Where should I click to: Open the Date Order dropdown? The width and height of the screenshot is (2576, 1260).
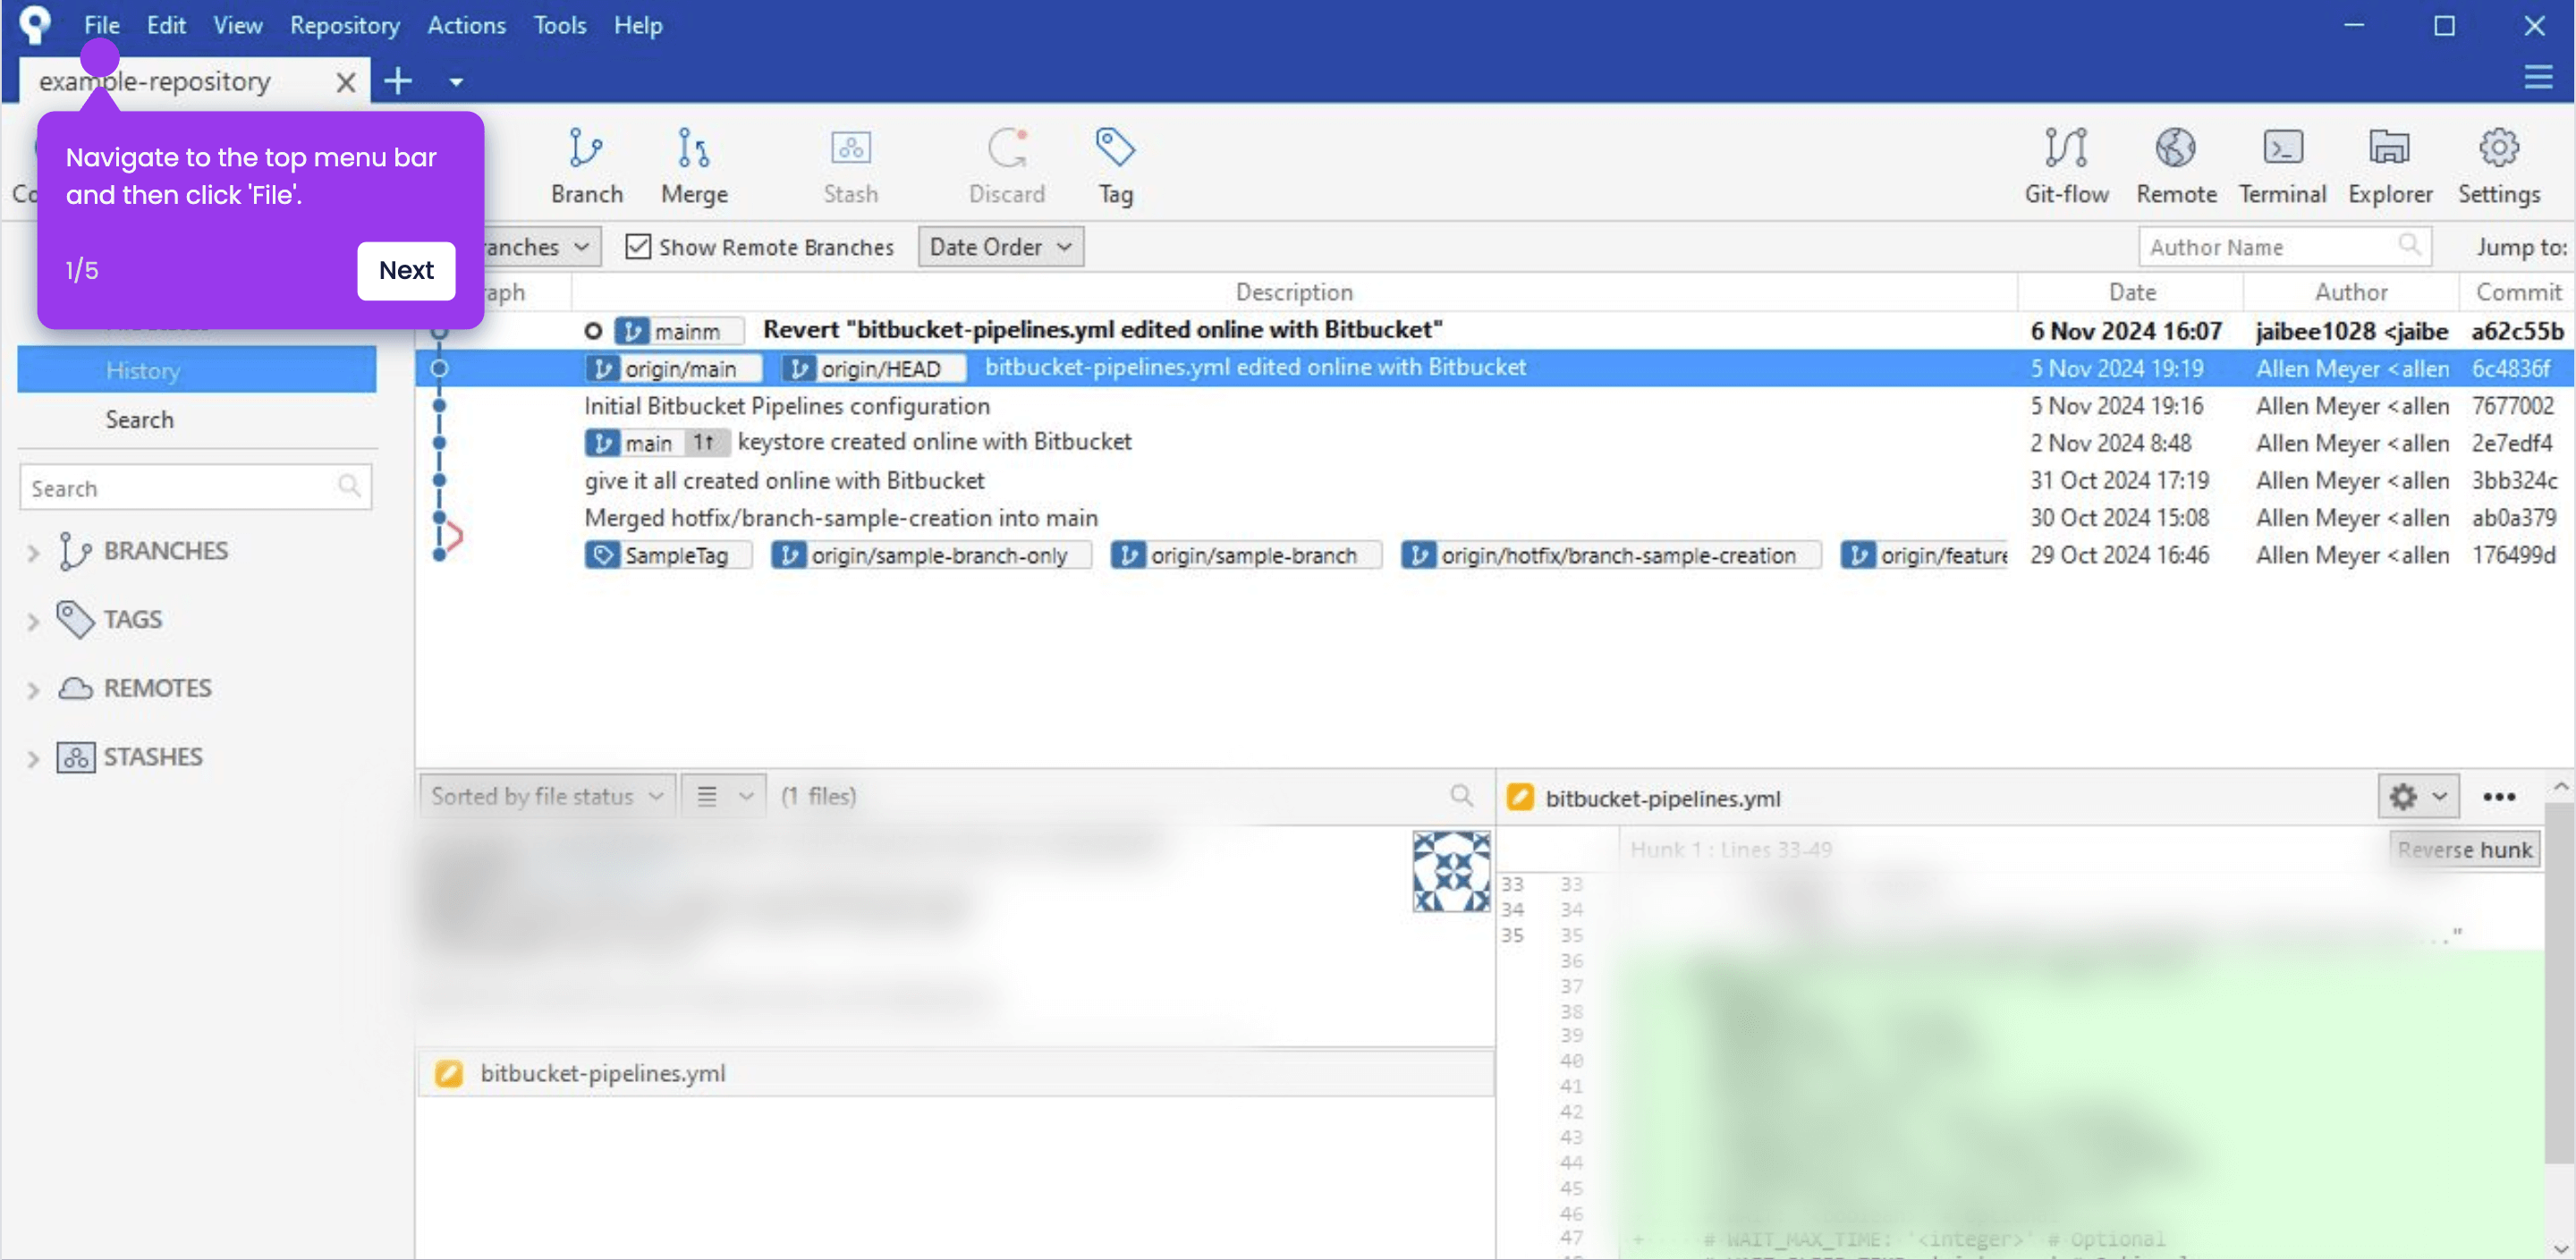pos(1000,246)
